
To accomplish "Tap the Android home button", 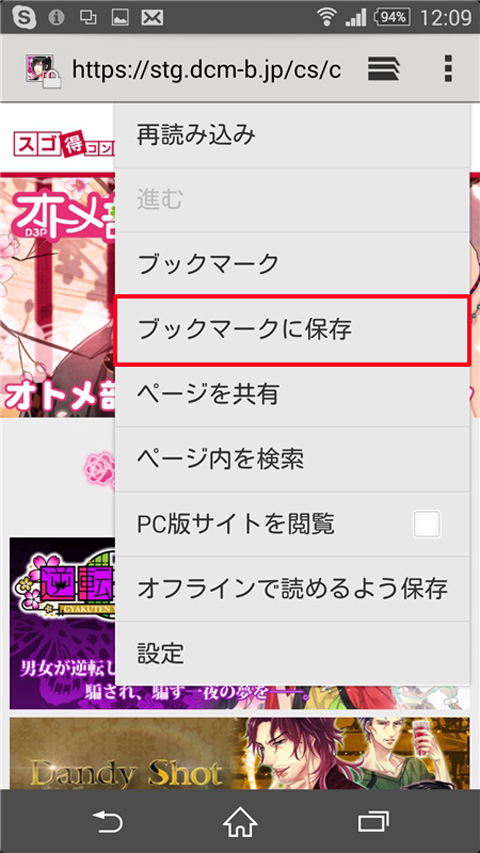I will 240,821.
